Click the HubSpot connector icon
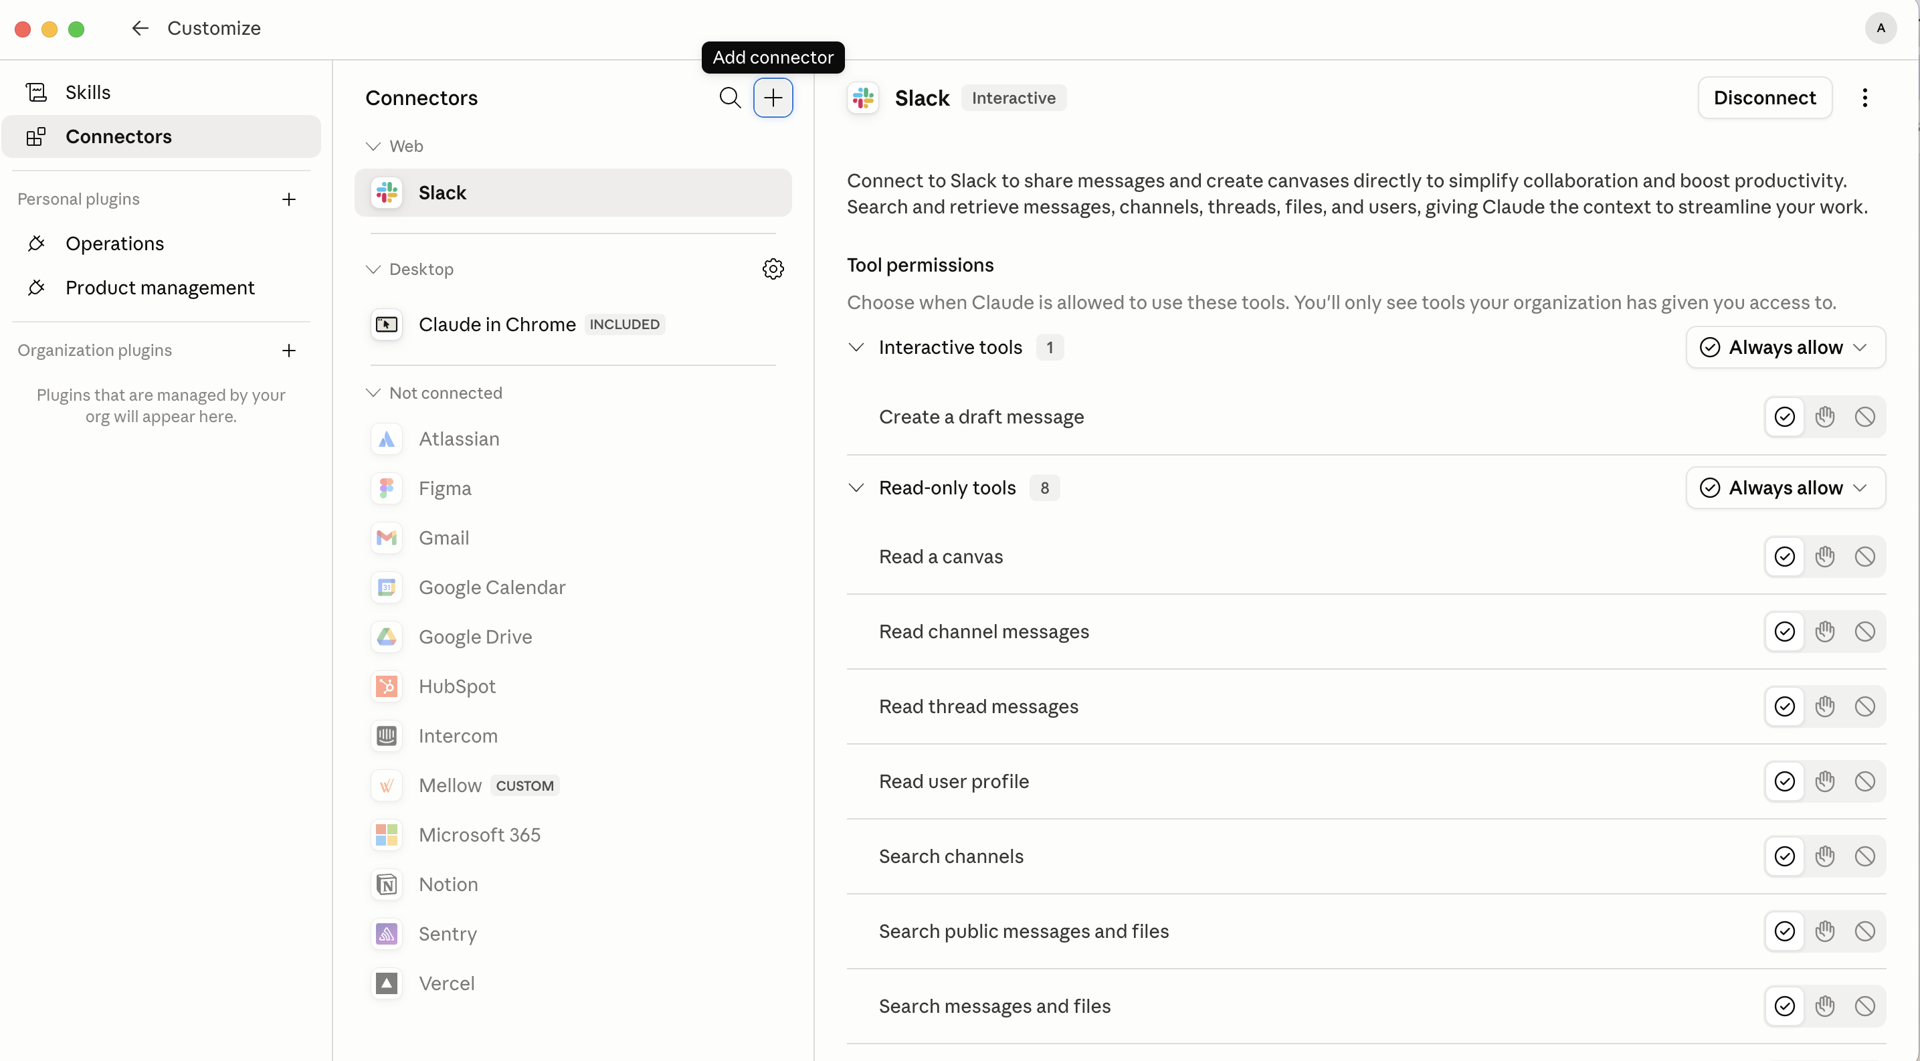This screenshot has height=1061, width=1920. (x=387, y=686)
